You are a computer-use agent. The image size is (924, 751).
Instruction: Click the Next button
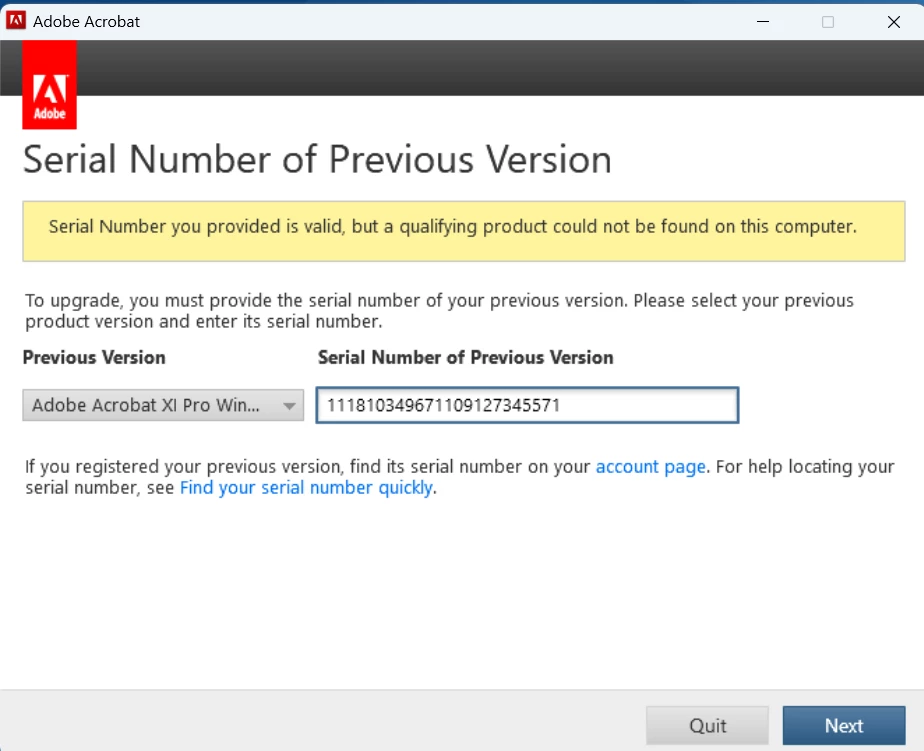pyautogui.click(x=844, y=726)
